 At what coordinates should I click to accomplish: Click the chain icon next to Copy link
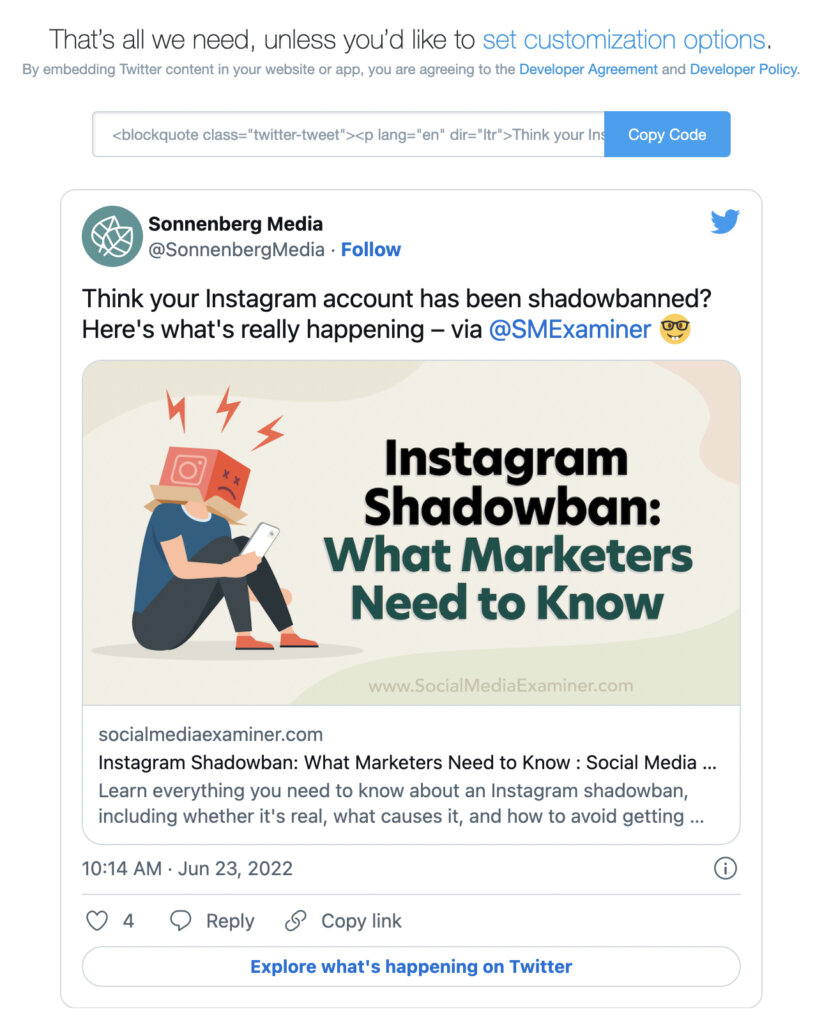point(296,920)
